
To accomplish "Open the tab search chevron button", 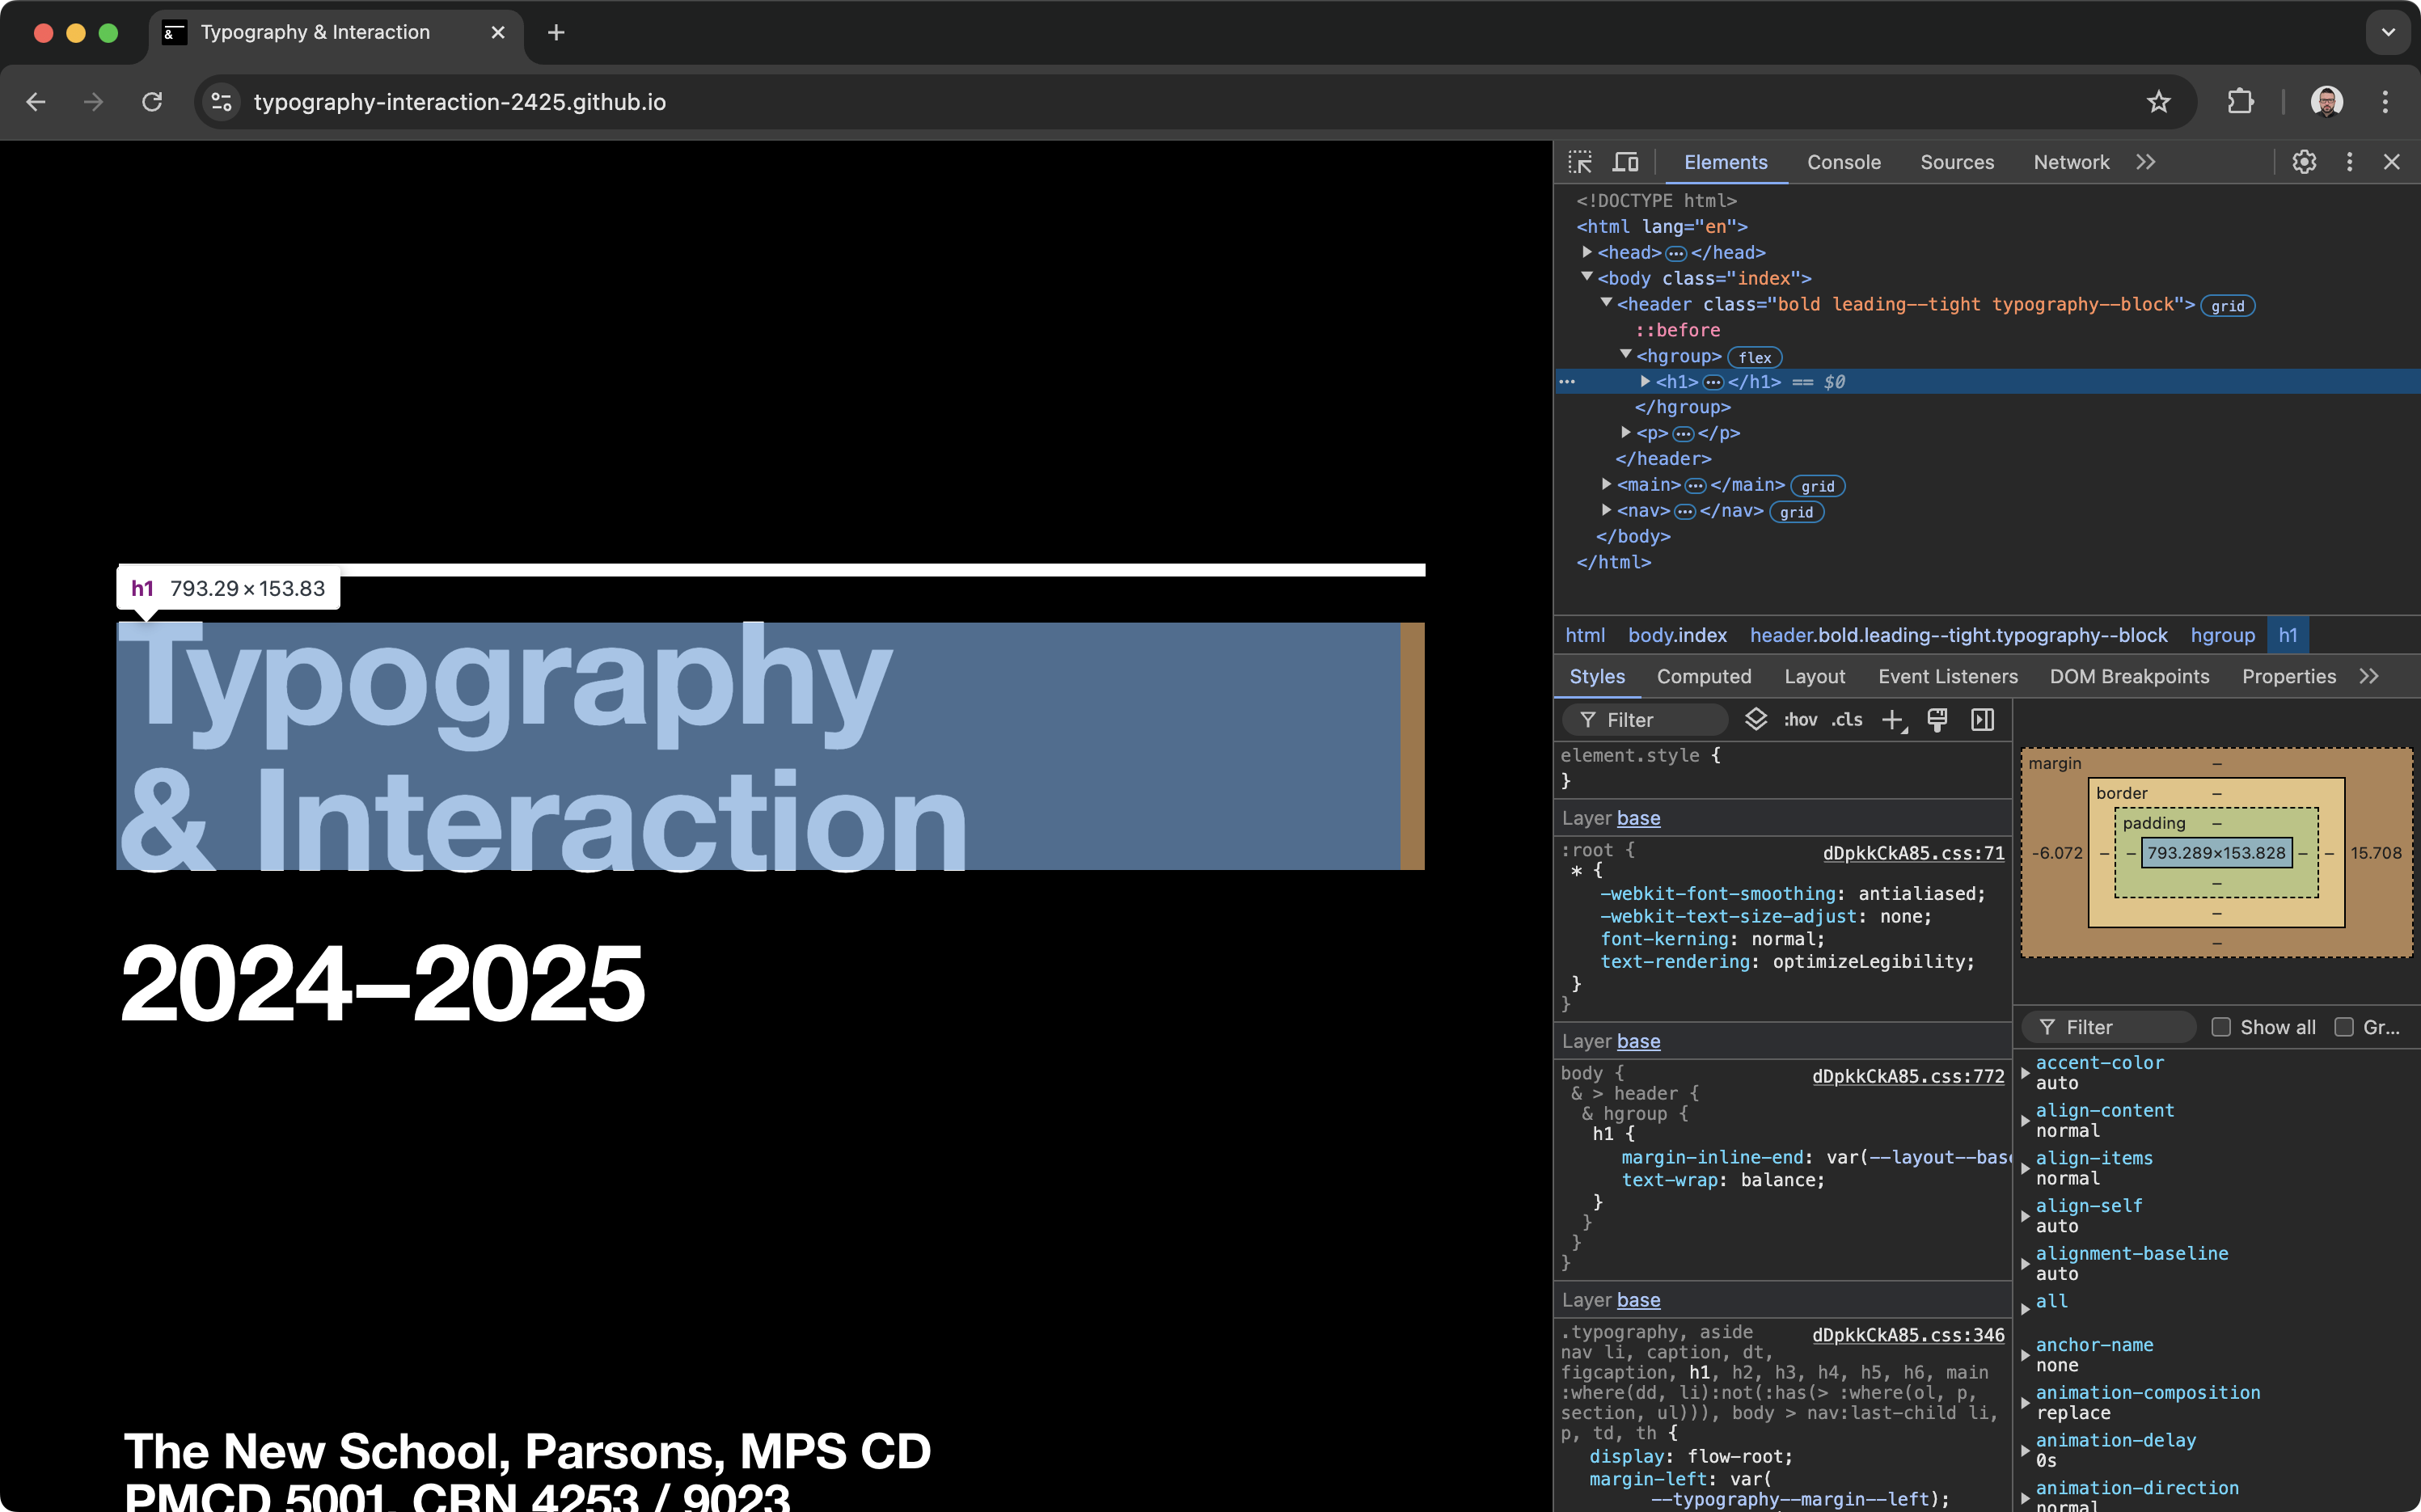I will pyautogui.click(x=2388, y=33).
